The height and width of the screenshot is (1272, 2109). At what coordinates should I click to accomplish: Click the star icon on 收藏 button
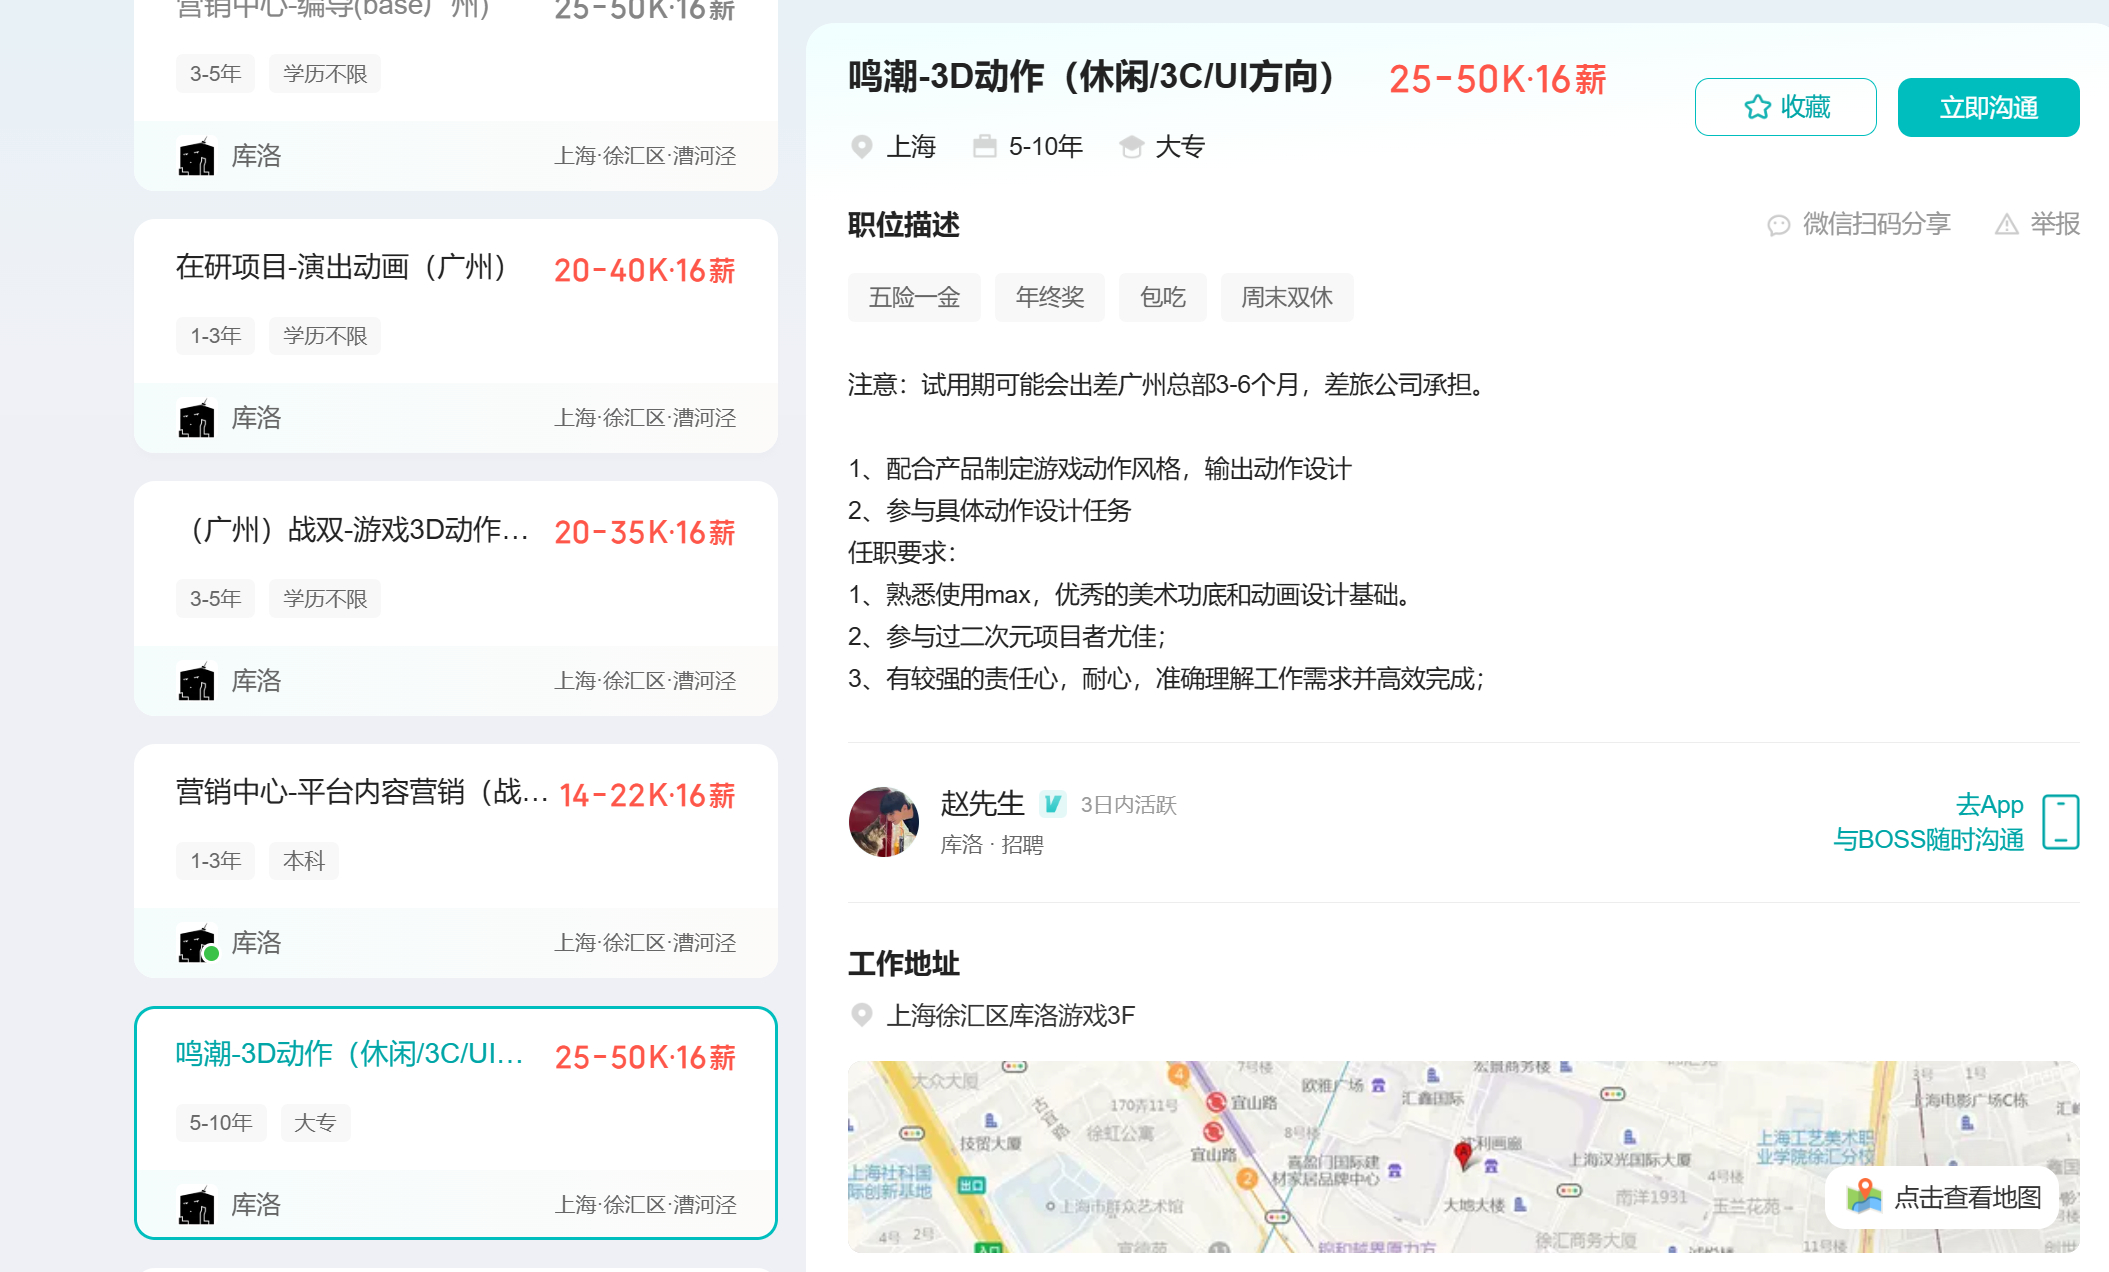pyautogui.click(x=1757, y=107)
